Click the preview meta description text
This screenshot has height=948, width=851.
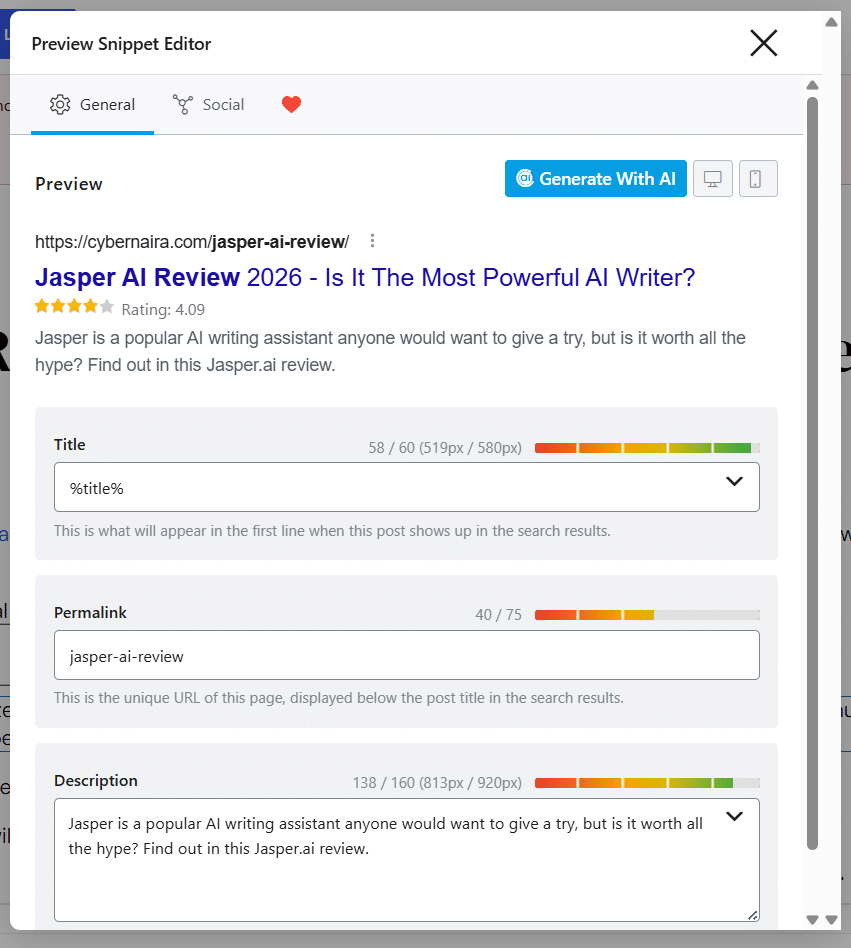point(390,351)
